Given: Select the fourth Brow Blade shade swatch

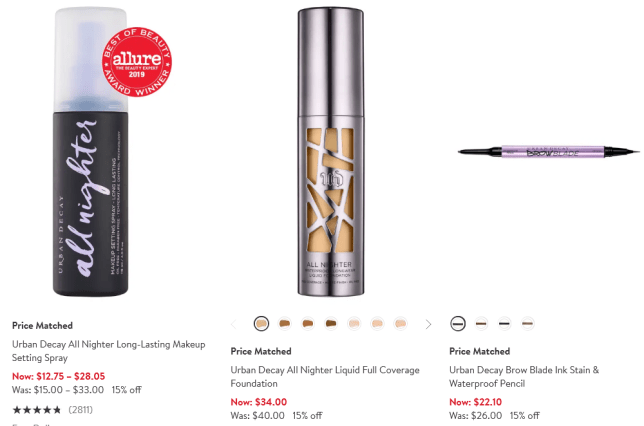Looking at the screenshot, I should pos(528,324).
